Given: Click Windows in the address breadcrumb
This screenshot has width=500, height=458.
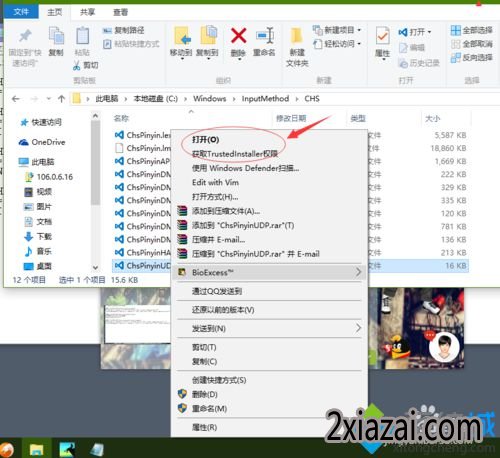Looking at the screenshot, I should coord(210,99).
